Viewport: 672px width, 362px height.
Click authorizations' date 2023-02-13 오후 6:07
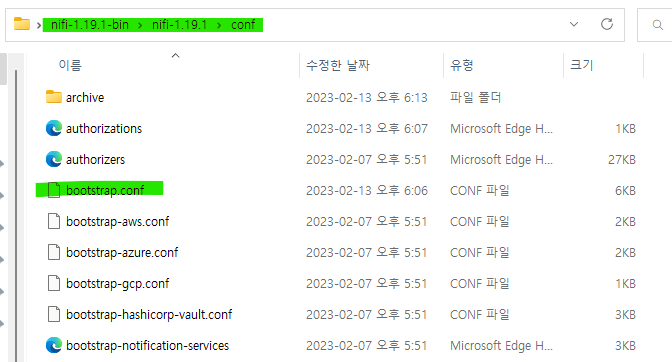click(x=367, y=129)
